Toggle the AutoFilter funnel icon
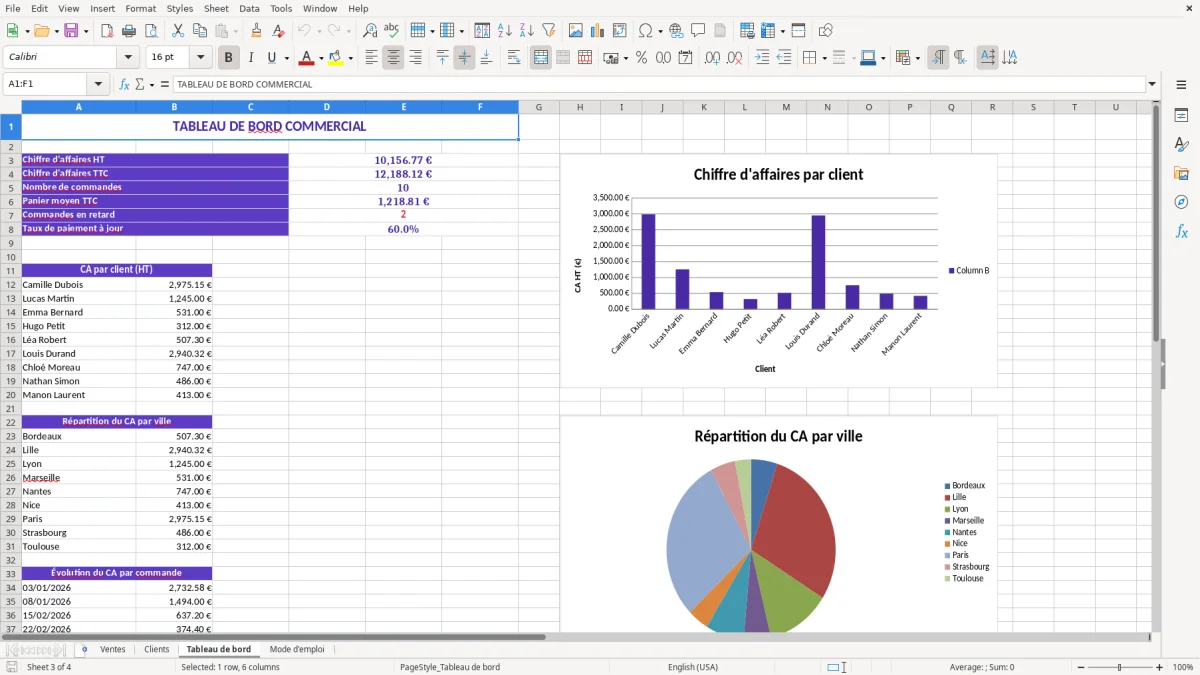1200x675 pixels. click(549, 31)
